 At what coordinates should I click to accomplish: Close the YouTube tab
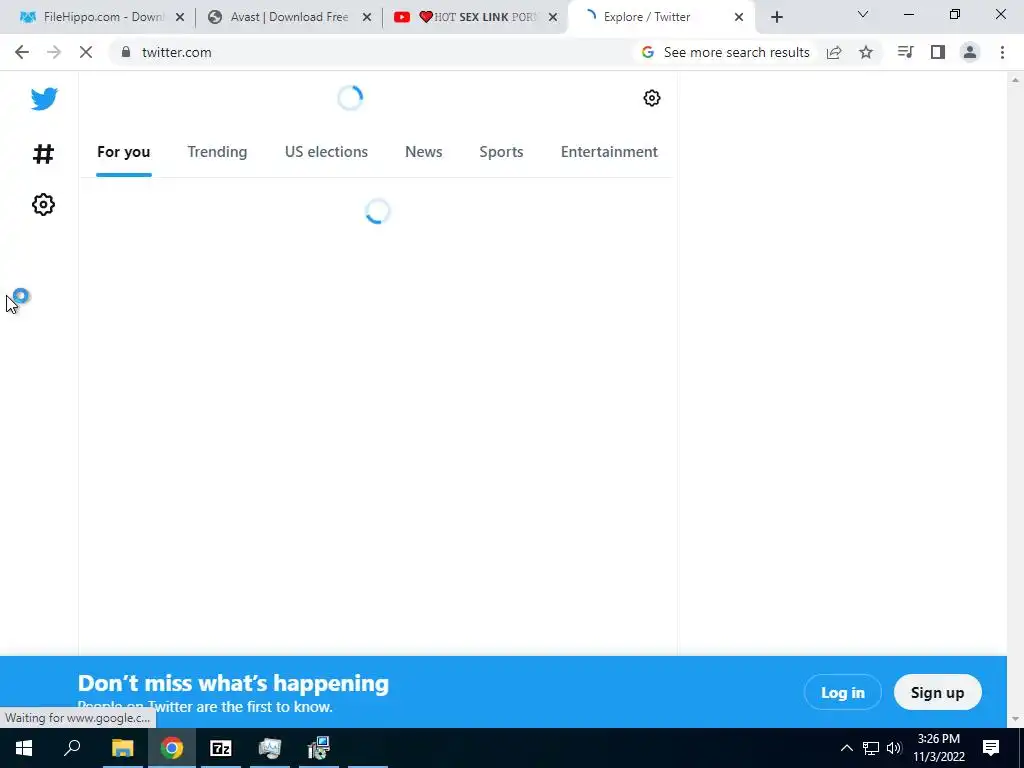(553, 17)
